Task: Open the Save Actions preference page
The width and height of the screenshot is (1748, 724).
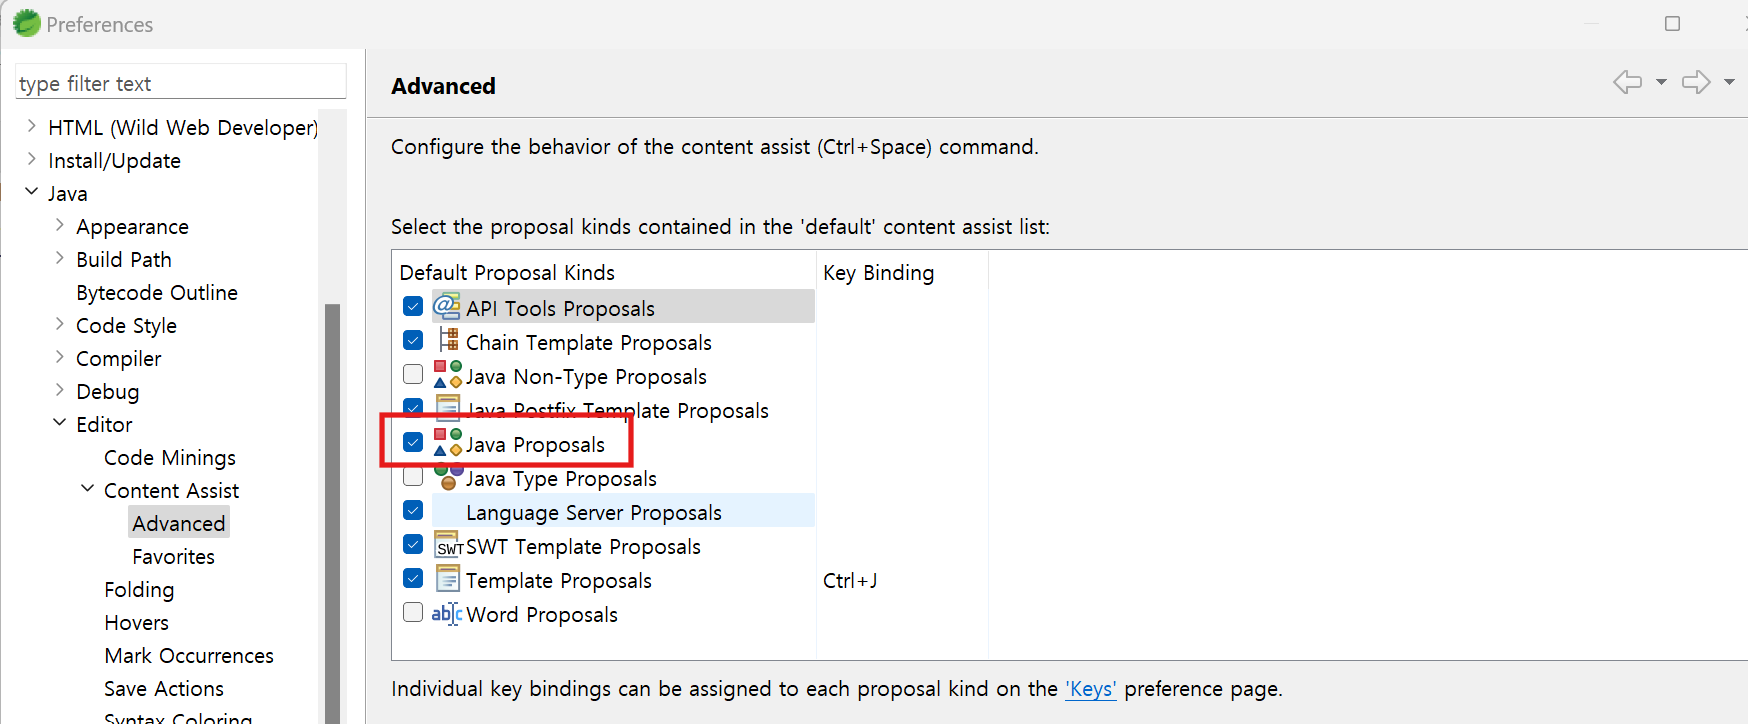Action: (x=163, y=689)
